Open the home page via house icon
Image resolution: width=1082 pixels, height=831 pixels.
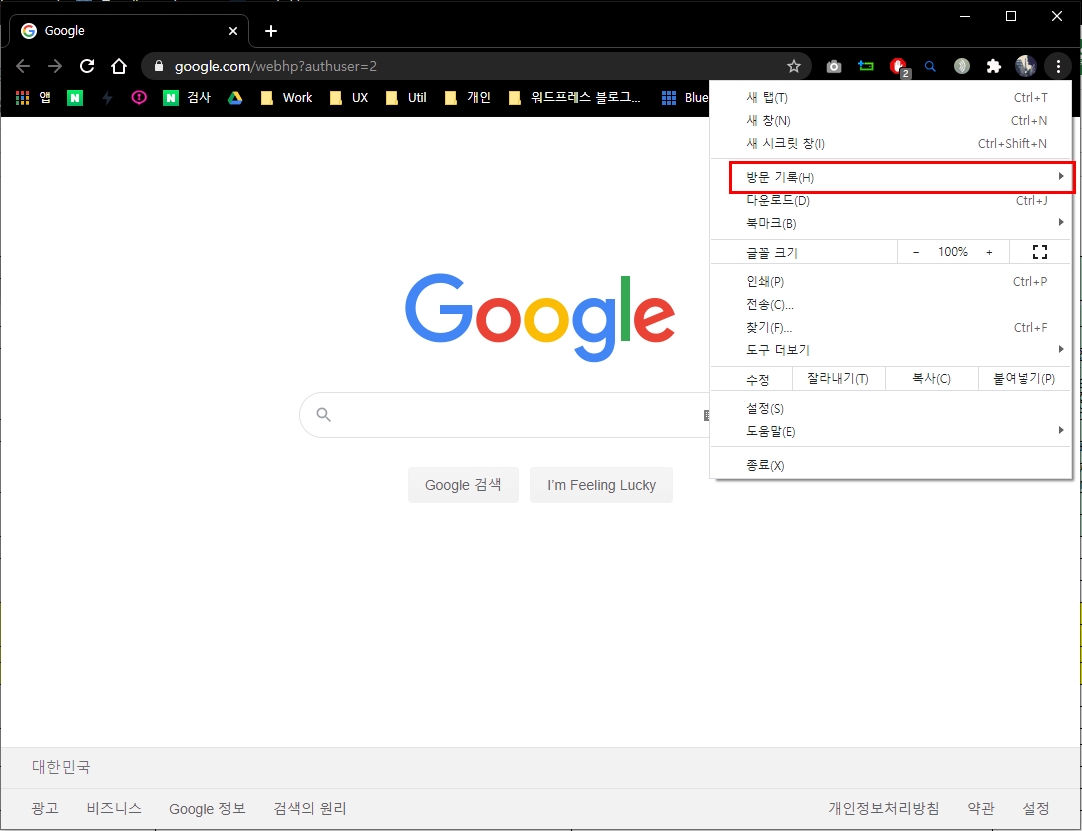point(119,66)
